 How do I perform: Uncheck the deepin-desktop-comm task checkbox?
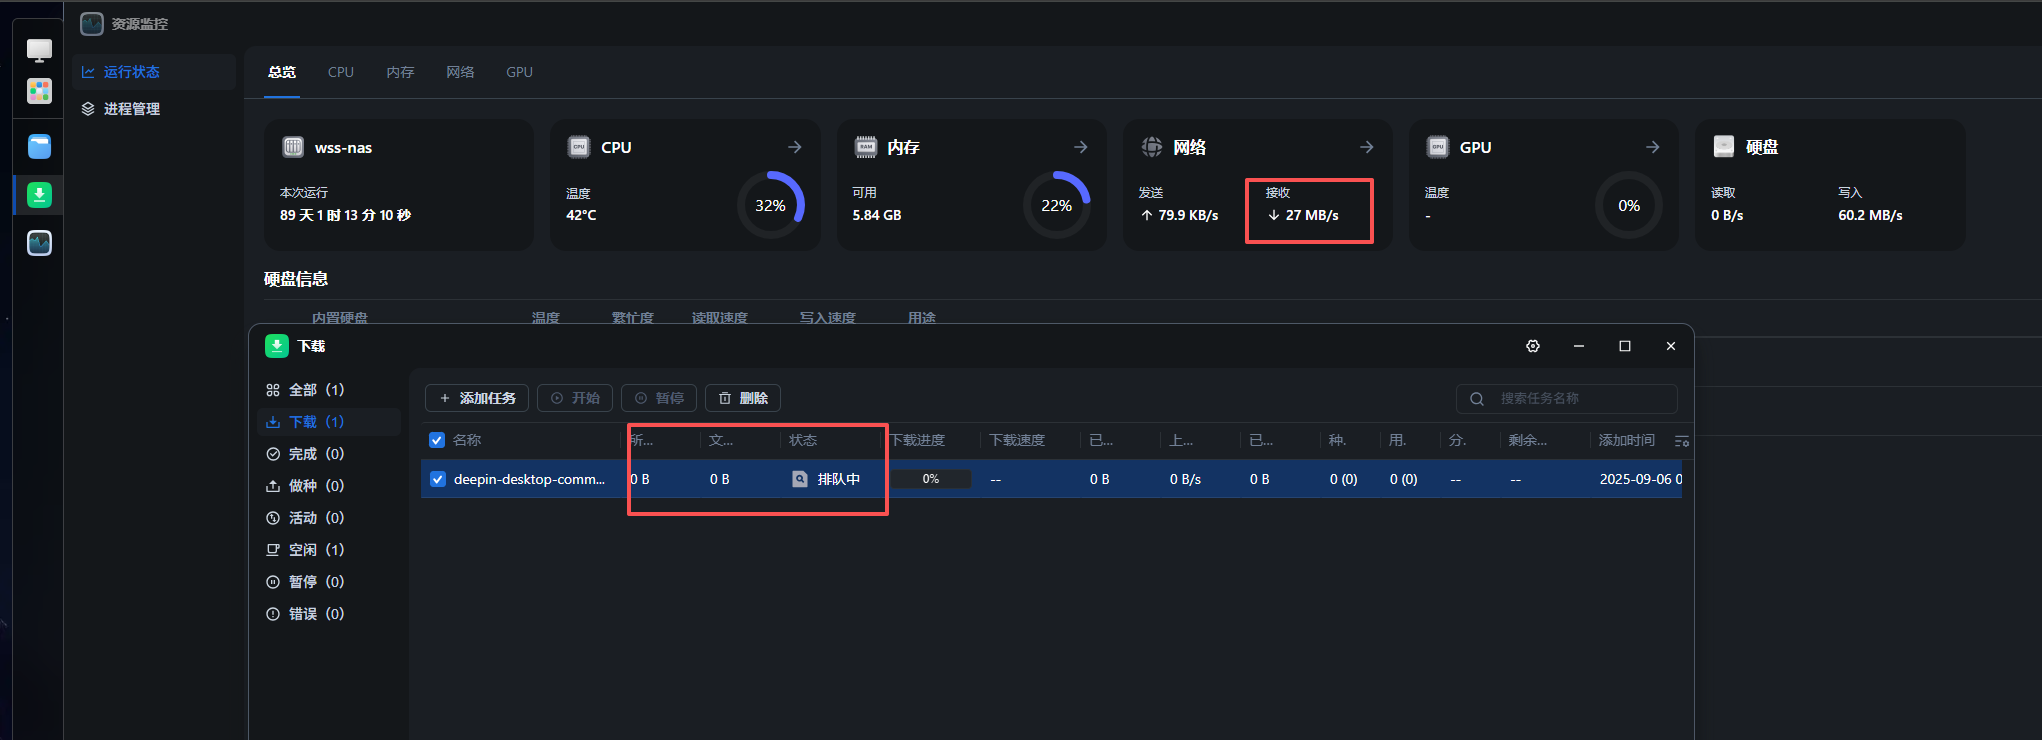437,479
